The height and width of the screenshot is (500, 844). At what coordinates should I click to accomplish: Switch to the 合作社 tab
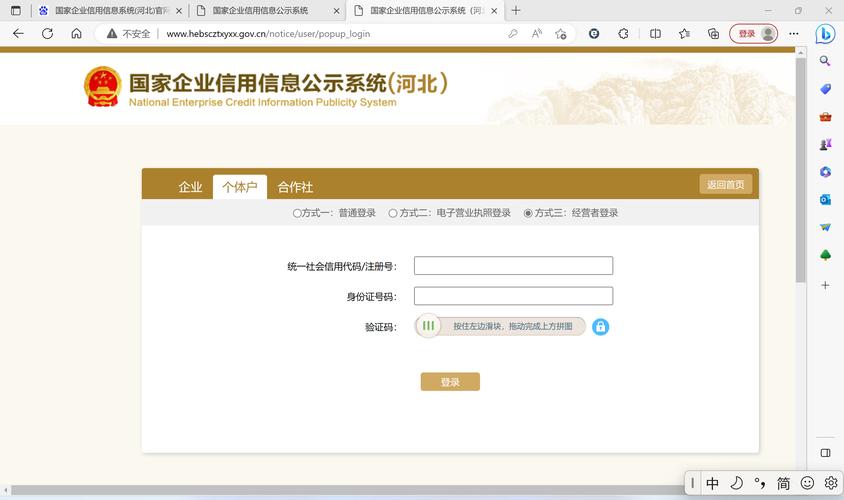click(x=295, y=187)
